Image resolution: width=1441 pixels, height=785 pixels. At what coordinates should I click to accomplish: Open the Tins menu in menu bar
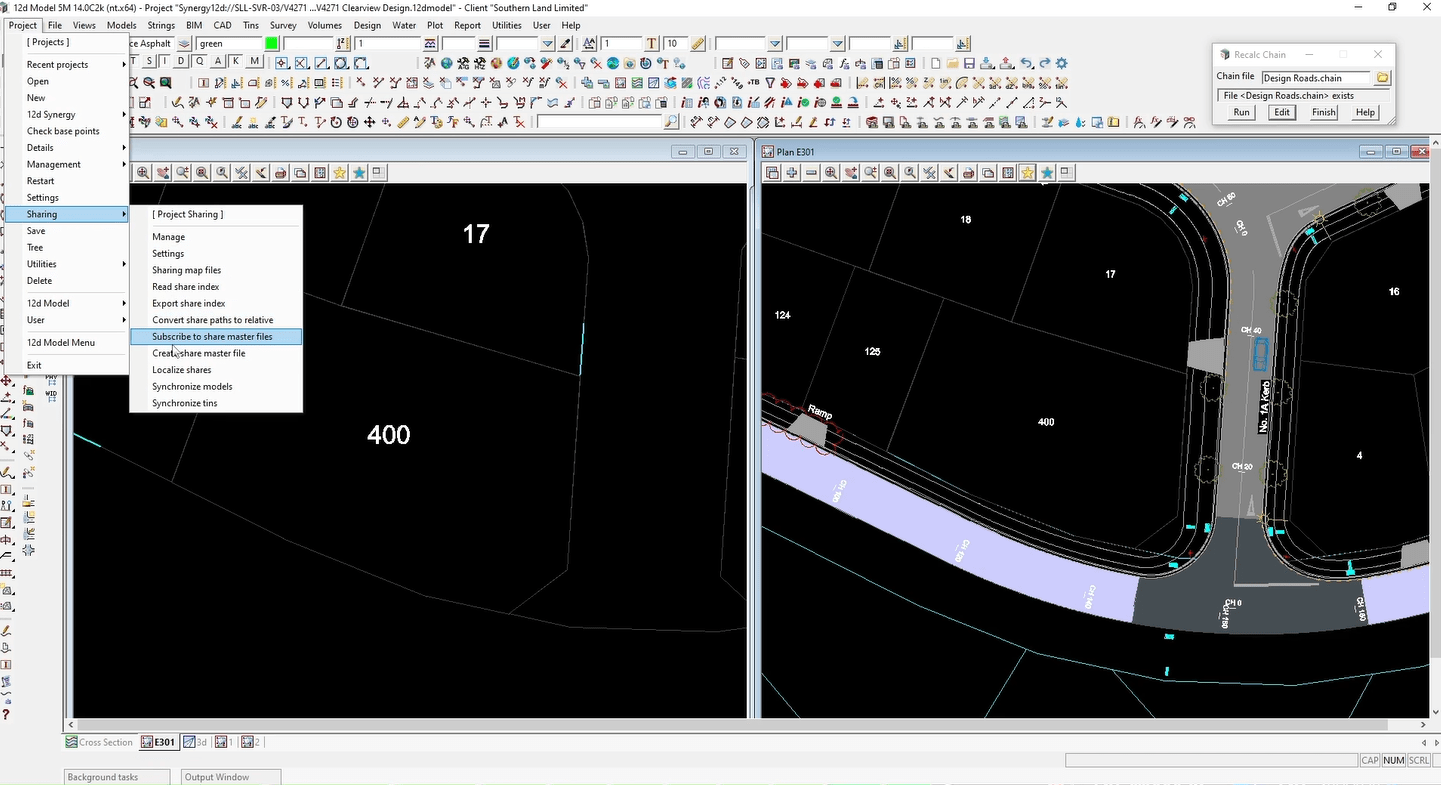(x=250, y=25)
